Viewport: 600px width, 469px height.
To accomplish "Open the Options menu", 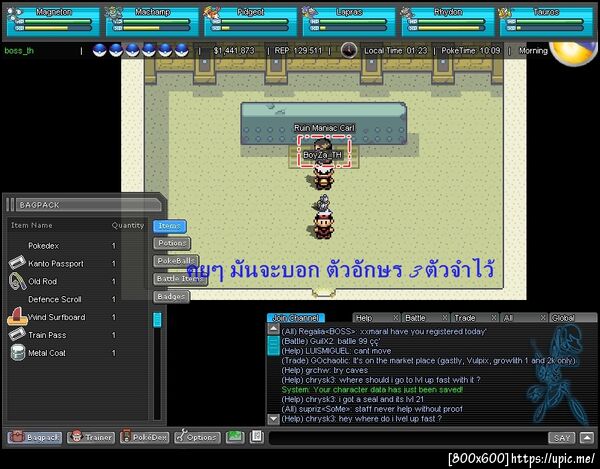I will click(197, 437).
